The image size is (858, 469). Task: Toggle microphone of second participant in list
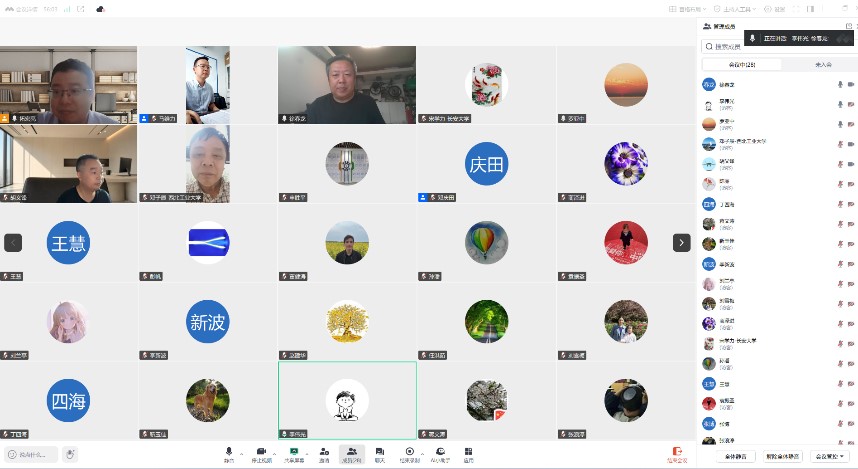point(840,104)
